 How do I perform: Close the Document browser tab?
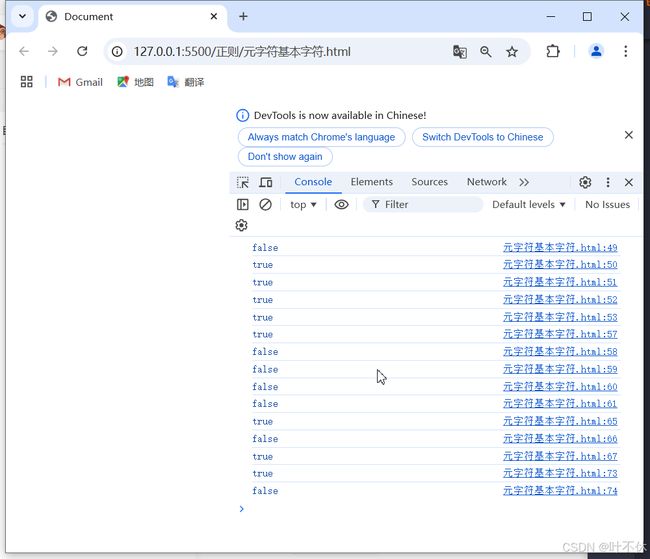tap(214, 17)
